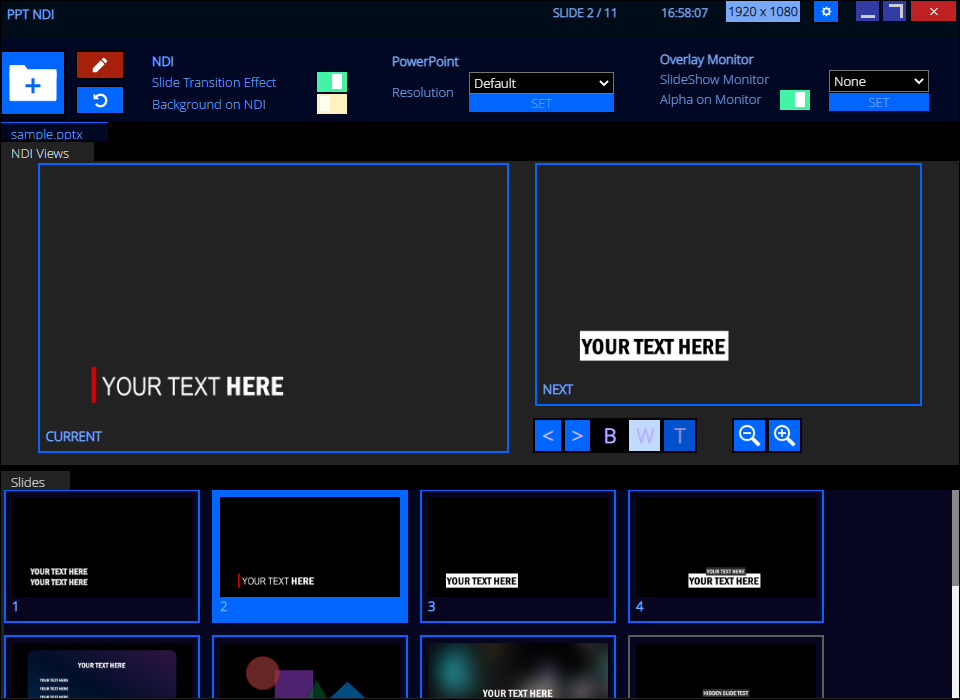960x700 pixels.
Task: Click the 1920 x 1080 resolution label
Action: pyautogui.click(x=763, y=12)
